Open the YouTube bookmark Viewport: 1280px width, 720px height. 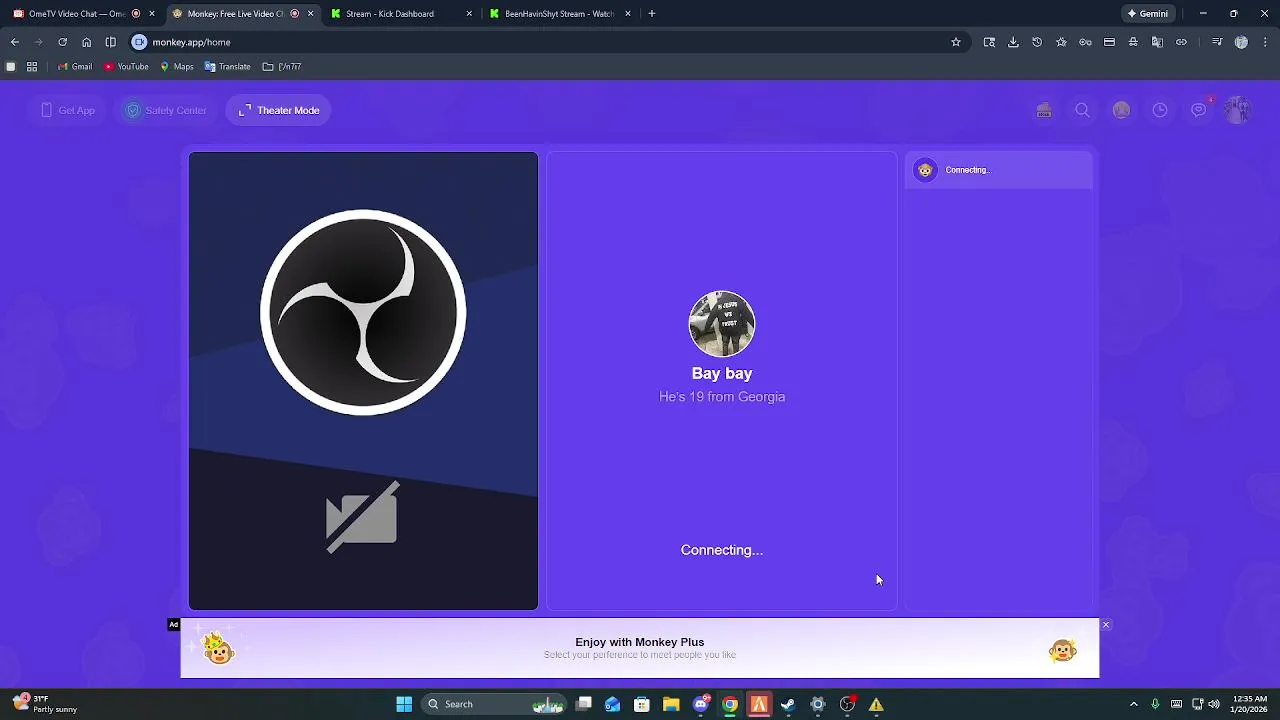(x=126, y=67)
